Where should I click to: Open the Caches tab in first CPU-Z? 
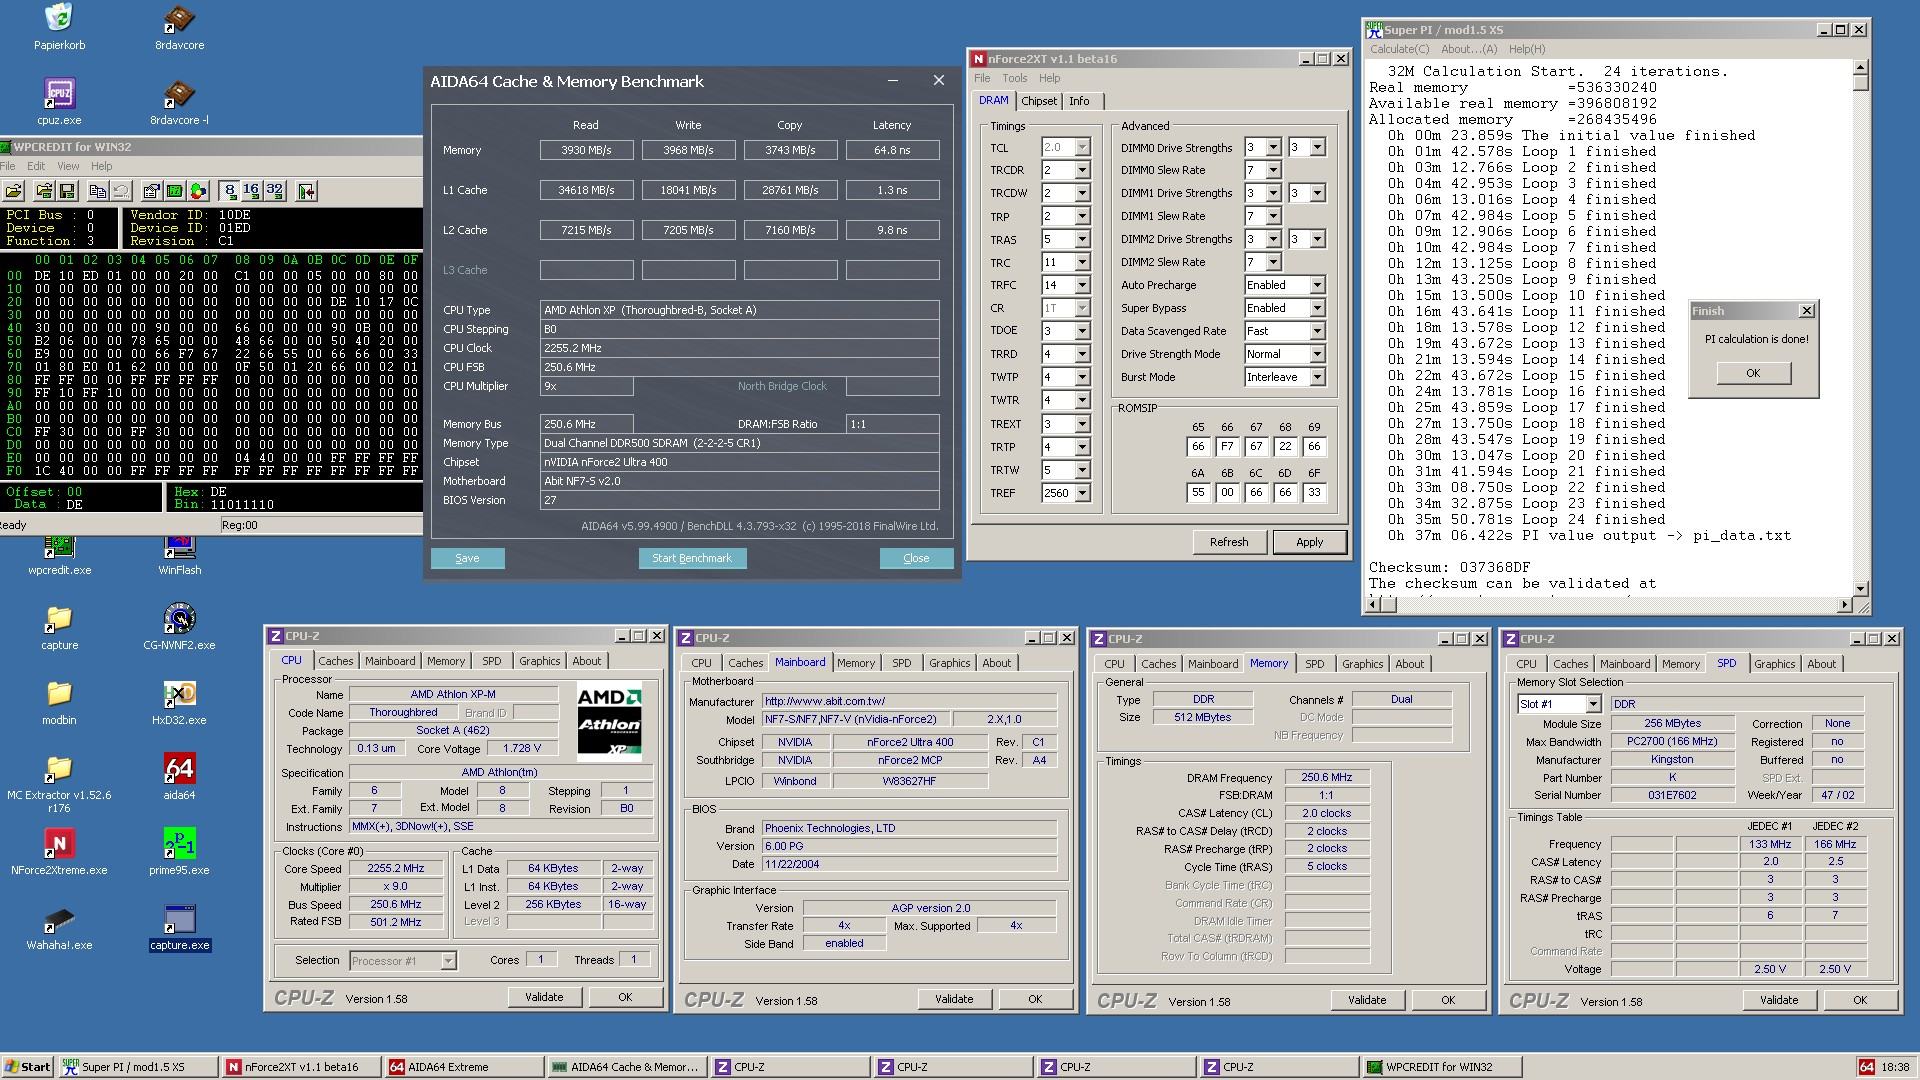[335, 661]
